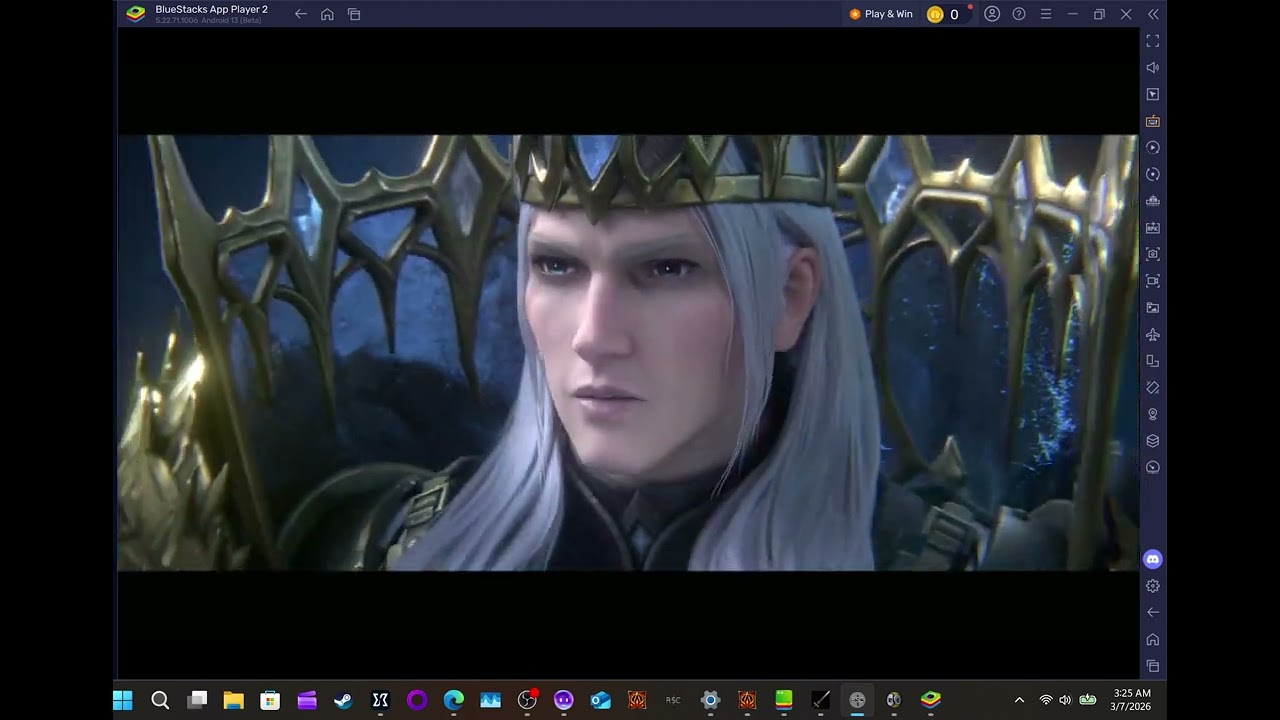
Task: Click the Install APK sidebar icon
Action: pyautogui.click(x=1153, y=228)
